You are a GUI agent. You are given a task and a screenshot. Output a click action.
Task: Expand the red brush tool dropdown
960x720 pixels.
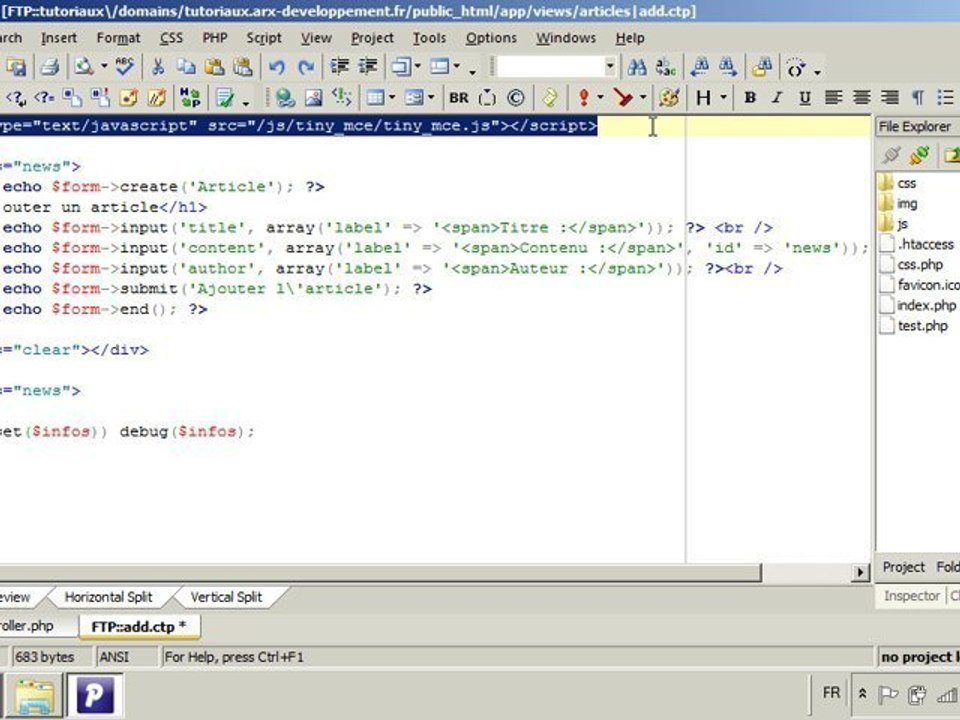tap(643, 97)
